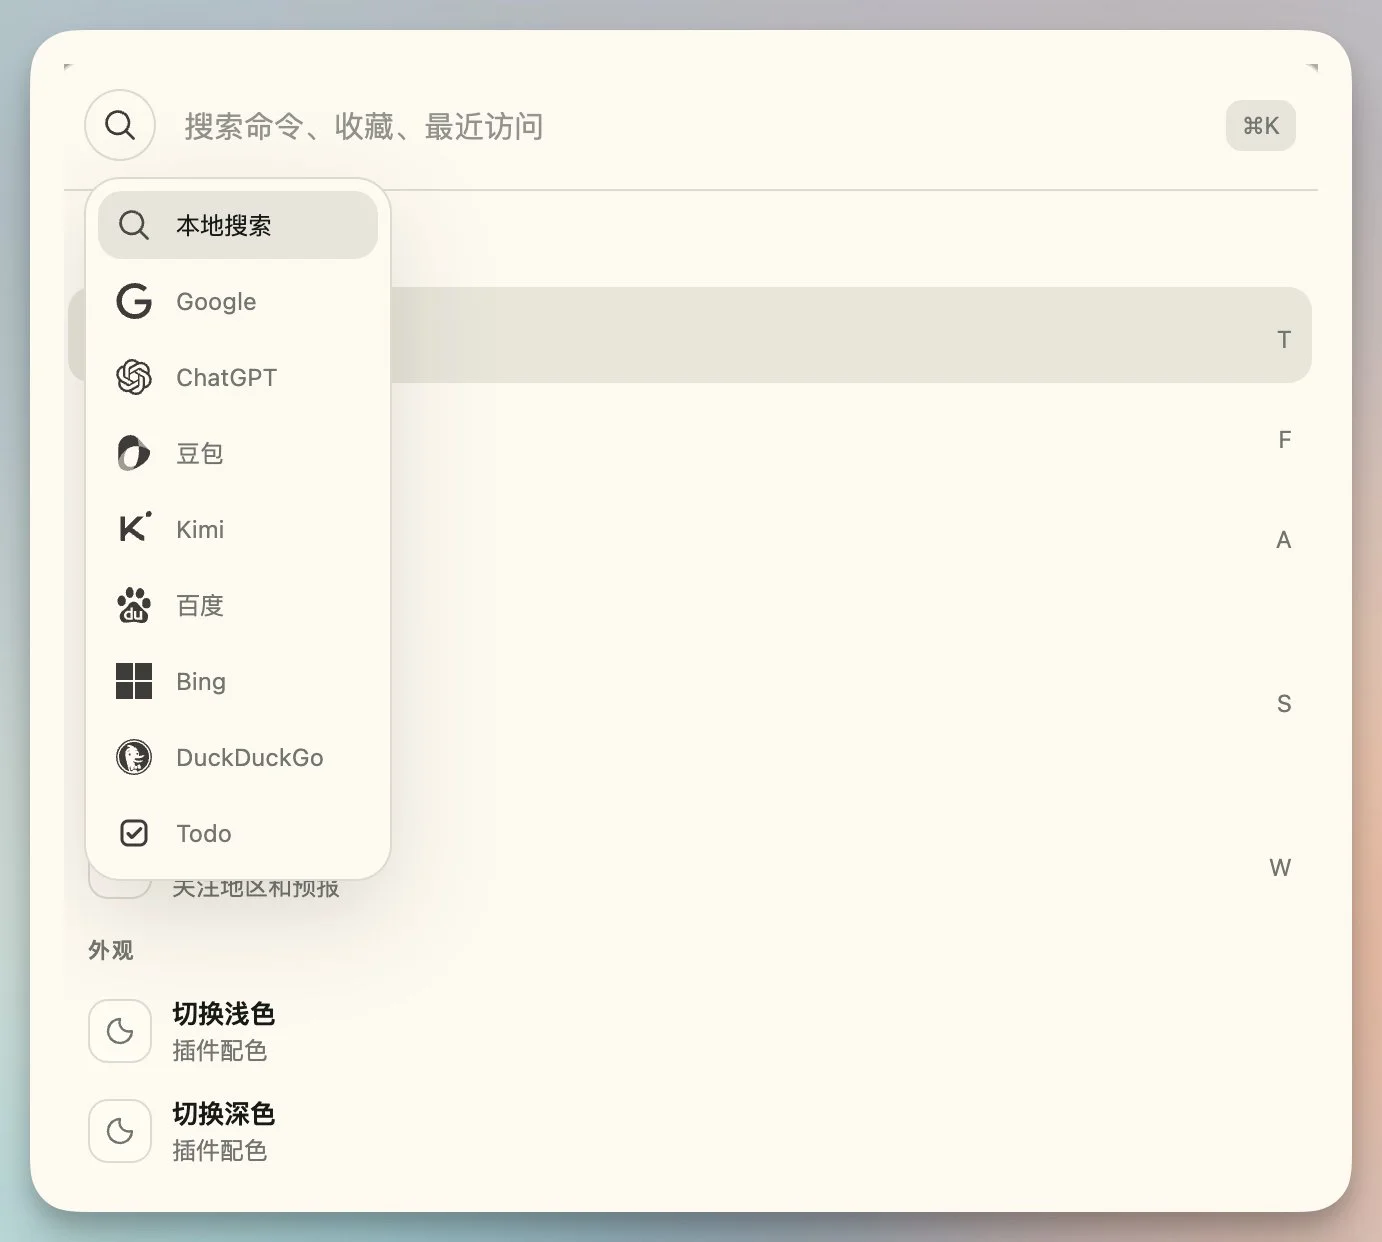Open the search engine selector magnifier button

[x=120, y=125]
